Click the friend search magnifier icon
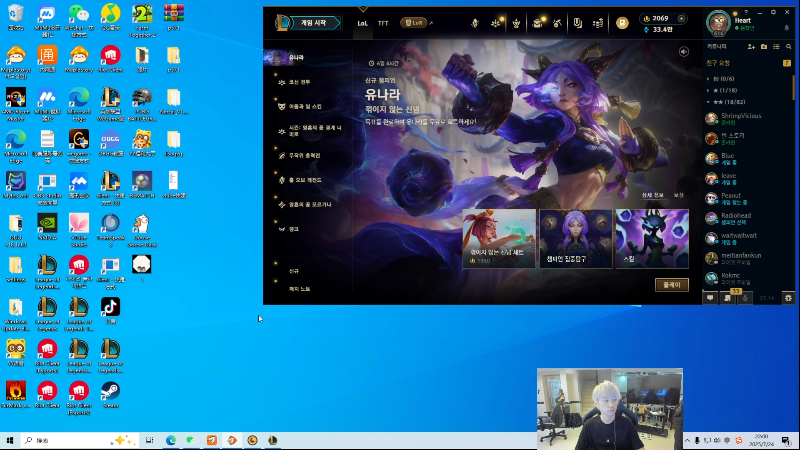Image resolution: width=800 pixels, height=450 pixels. coord(789,46)
